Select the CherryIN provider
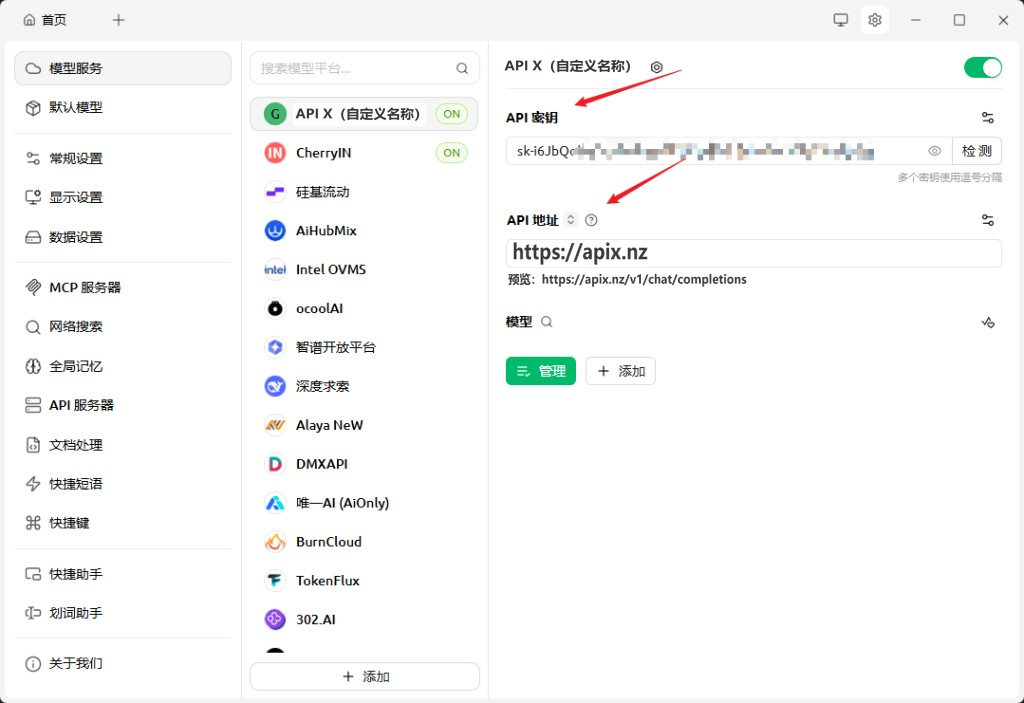 (364, 153)
